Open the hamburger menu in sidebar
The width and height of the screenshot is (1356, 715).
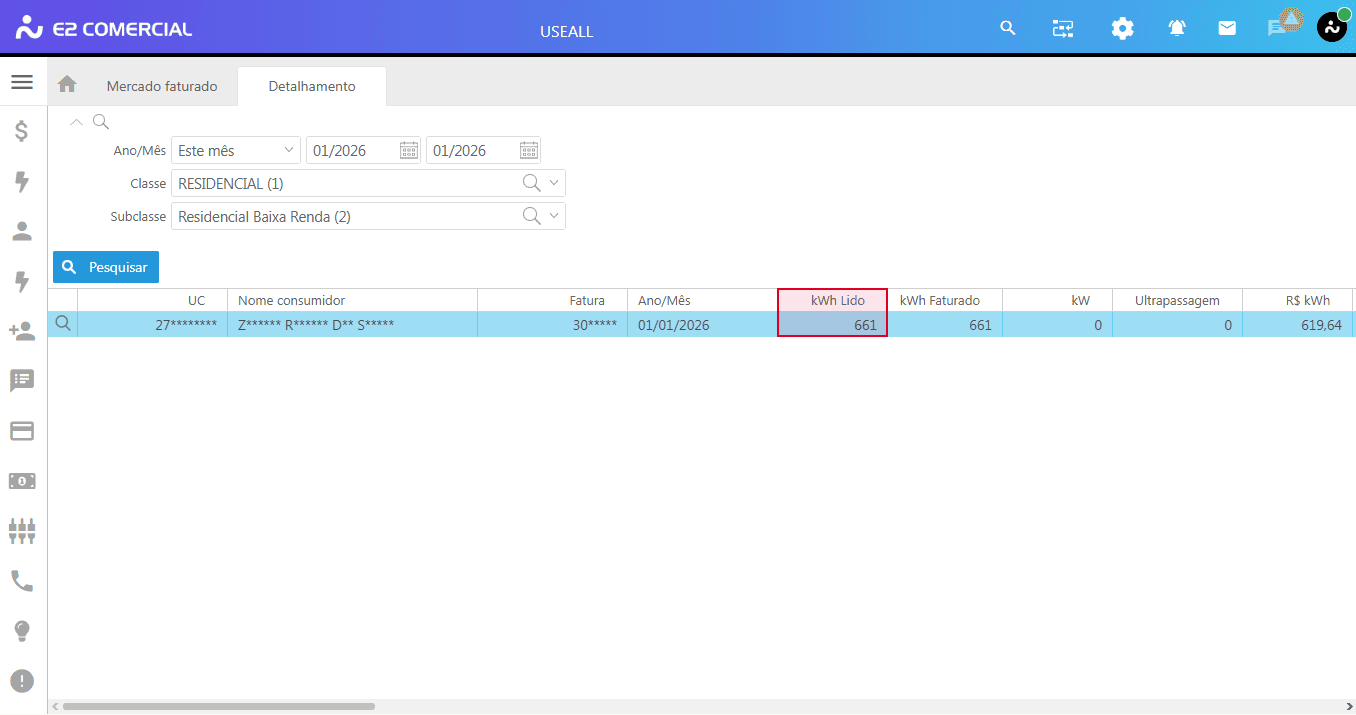tap(22, 82)
